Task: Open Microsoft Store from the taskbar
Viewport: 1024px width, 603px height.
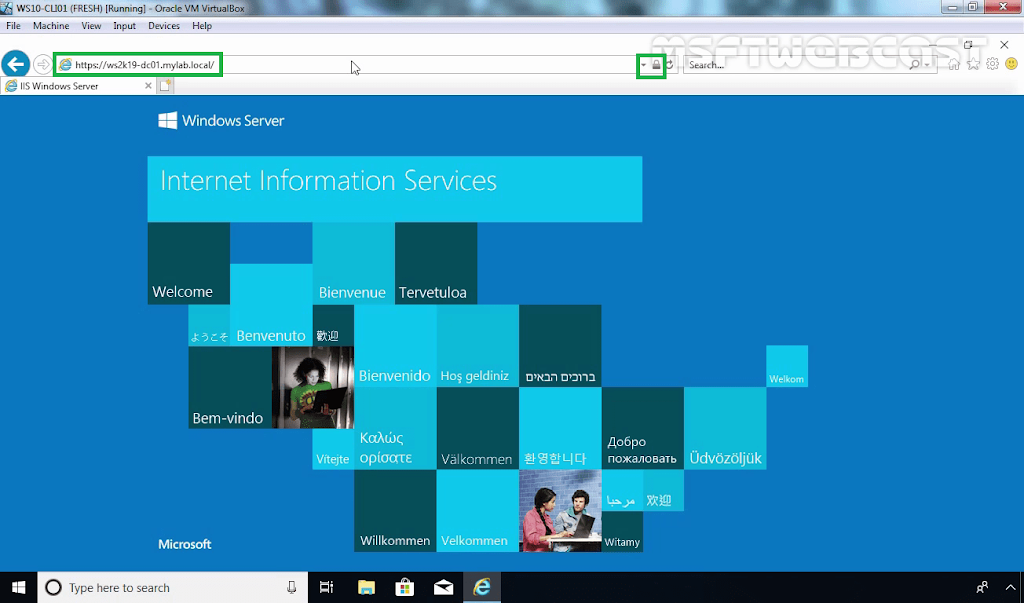Action: point(405,587)
